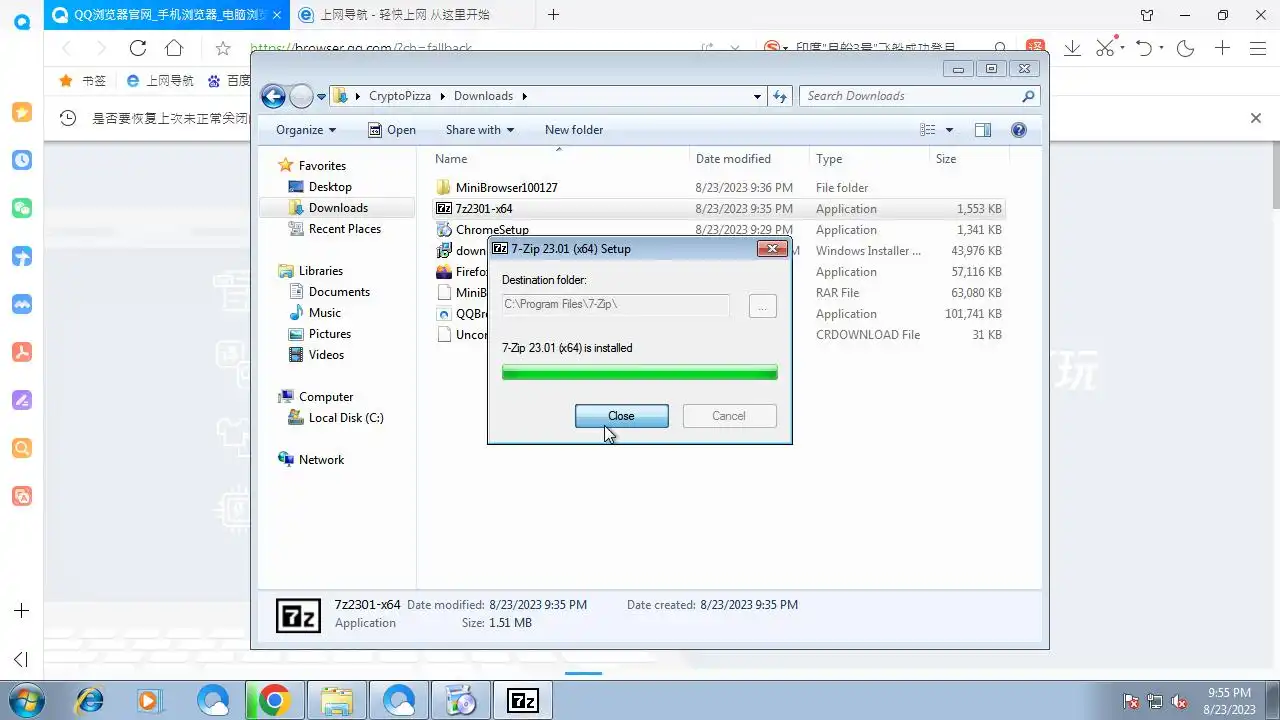Click the Search Downloads box
Screen dimensions: 1280x720
(x=919, y=96)
